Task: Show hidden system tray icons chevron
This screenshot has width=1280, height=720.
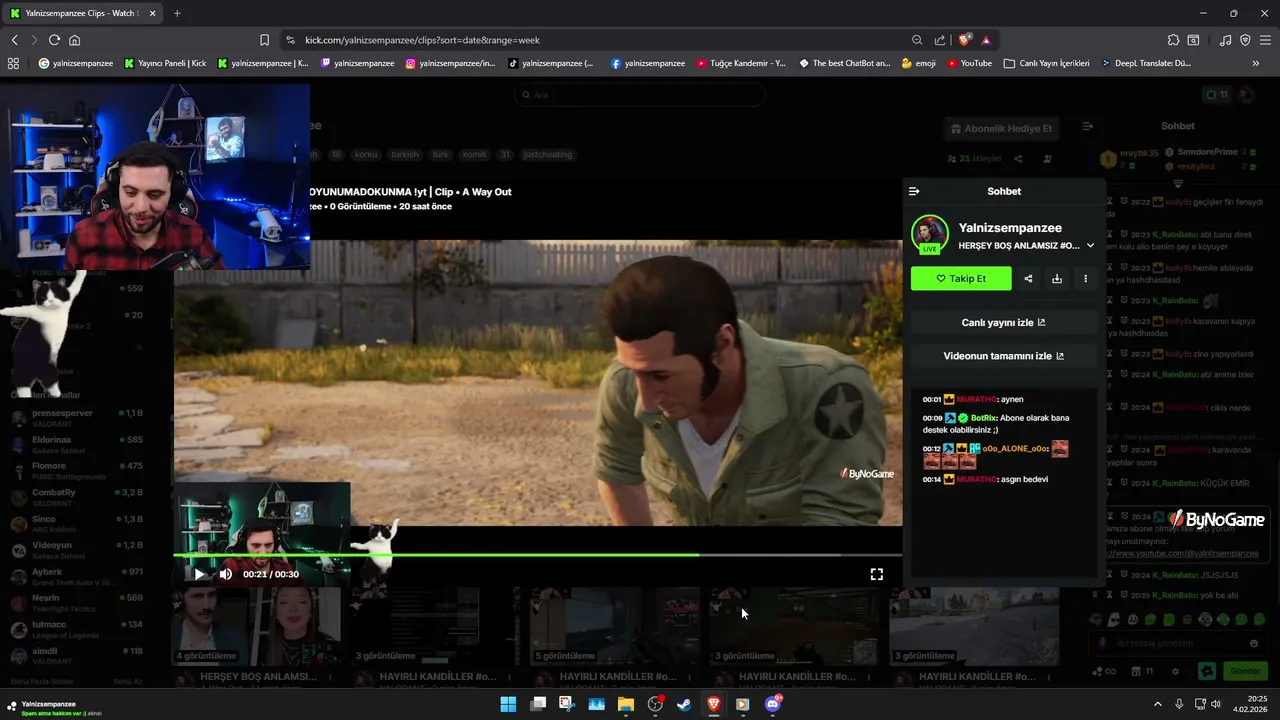Action: pyautogui.click(x=1158, y=704)
